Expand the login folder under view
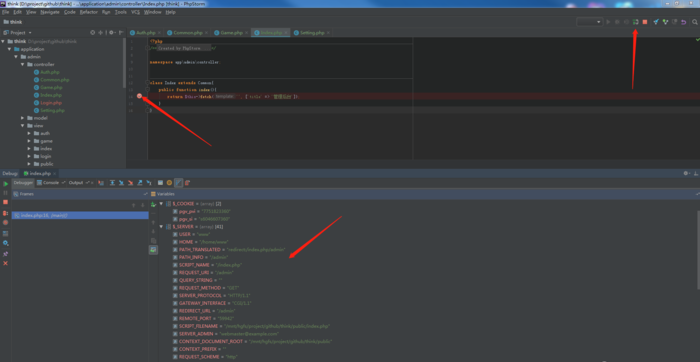This screenshot has width=700, height=362. [x=29, y=156]
